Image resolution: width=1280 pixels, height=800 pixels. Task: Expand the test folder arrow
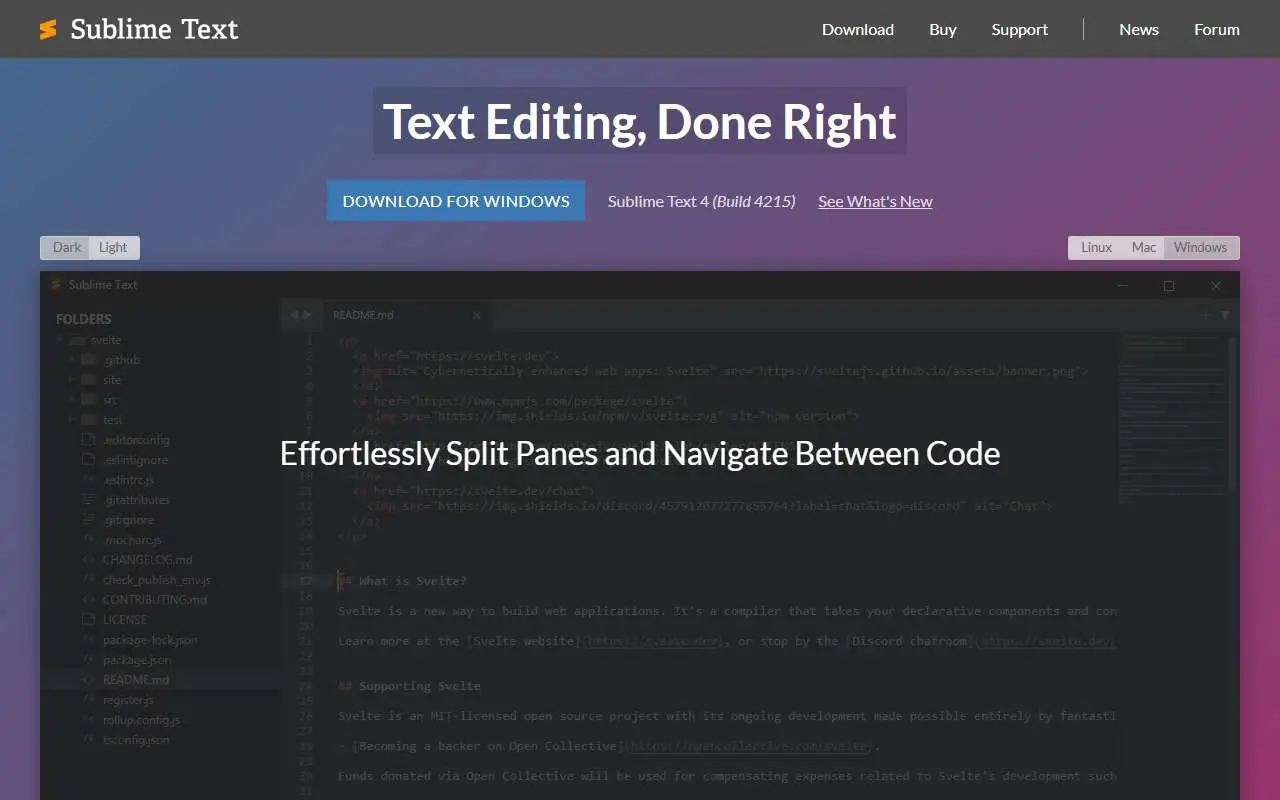coord(71,420)
